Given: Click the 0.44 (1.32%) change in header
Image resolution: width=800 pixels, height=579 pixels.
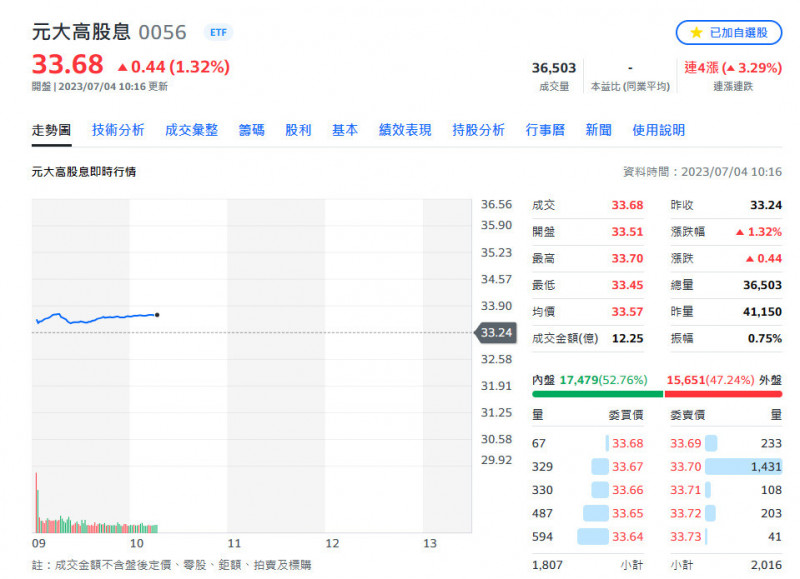Looking at the screenshot, I should (x=174, y=67).
